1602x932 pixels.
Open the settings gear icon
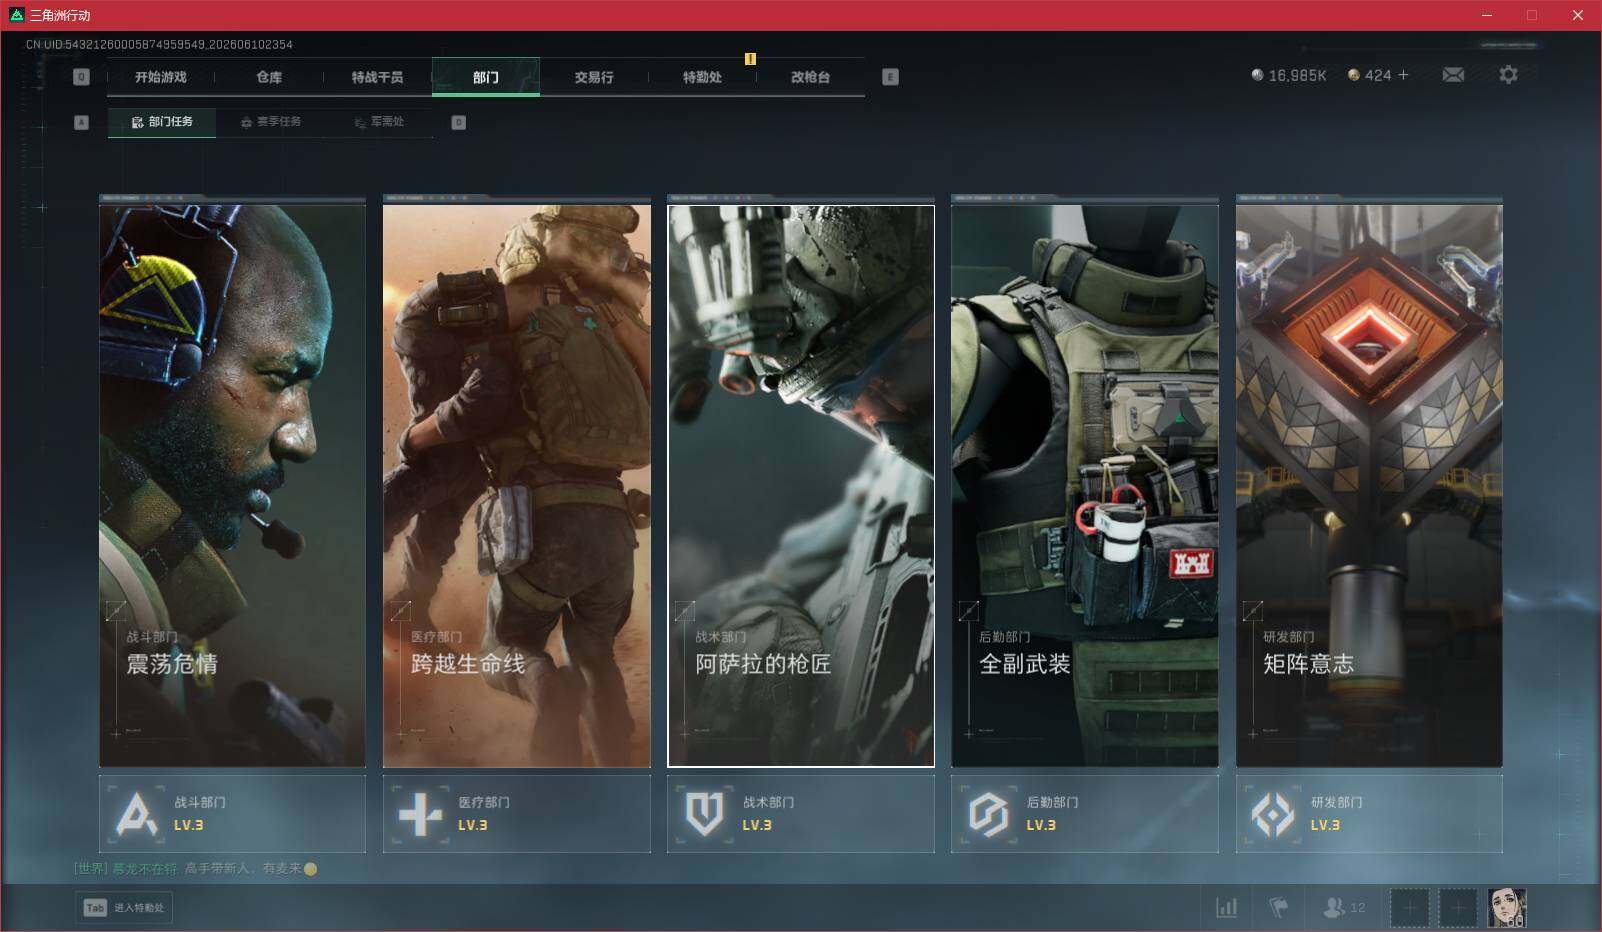(1508, 74)
